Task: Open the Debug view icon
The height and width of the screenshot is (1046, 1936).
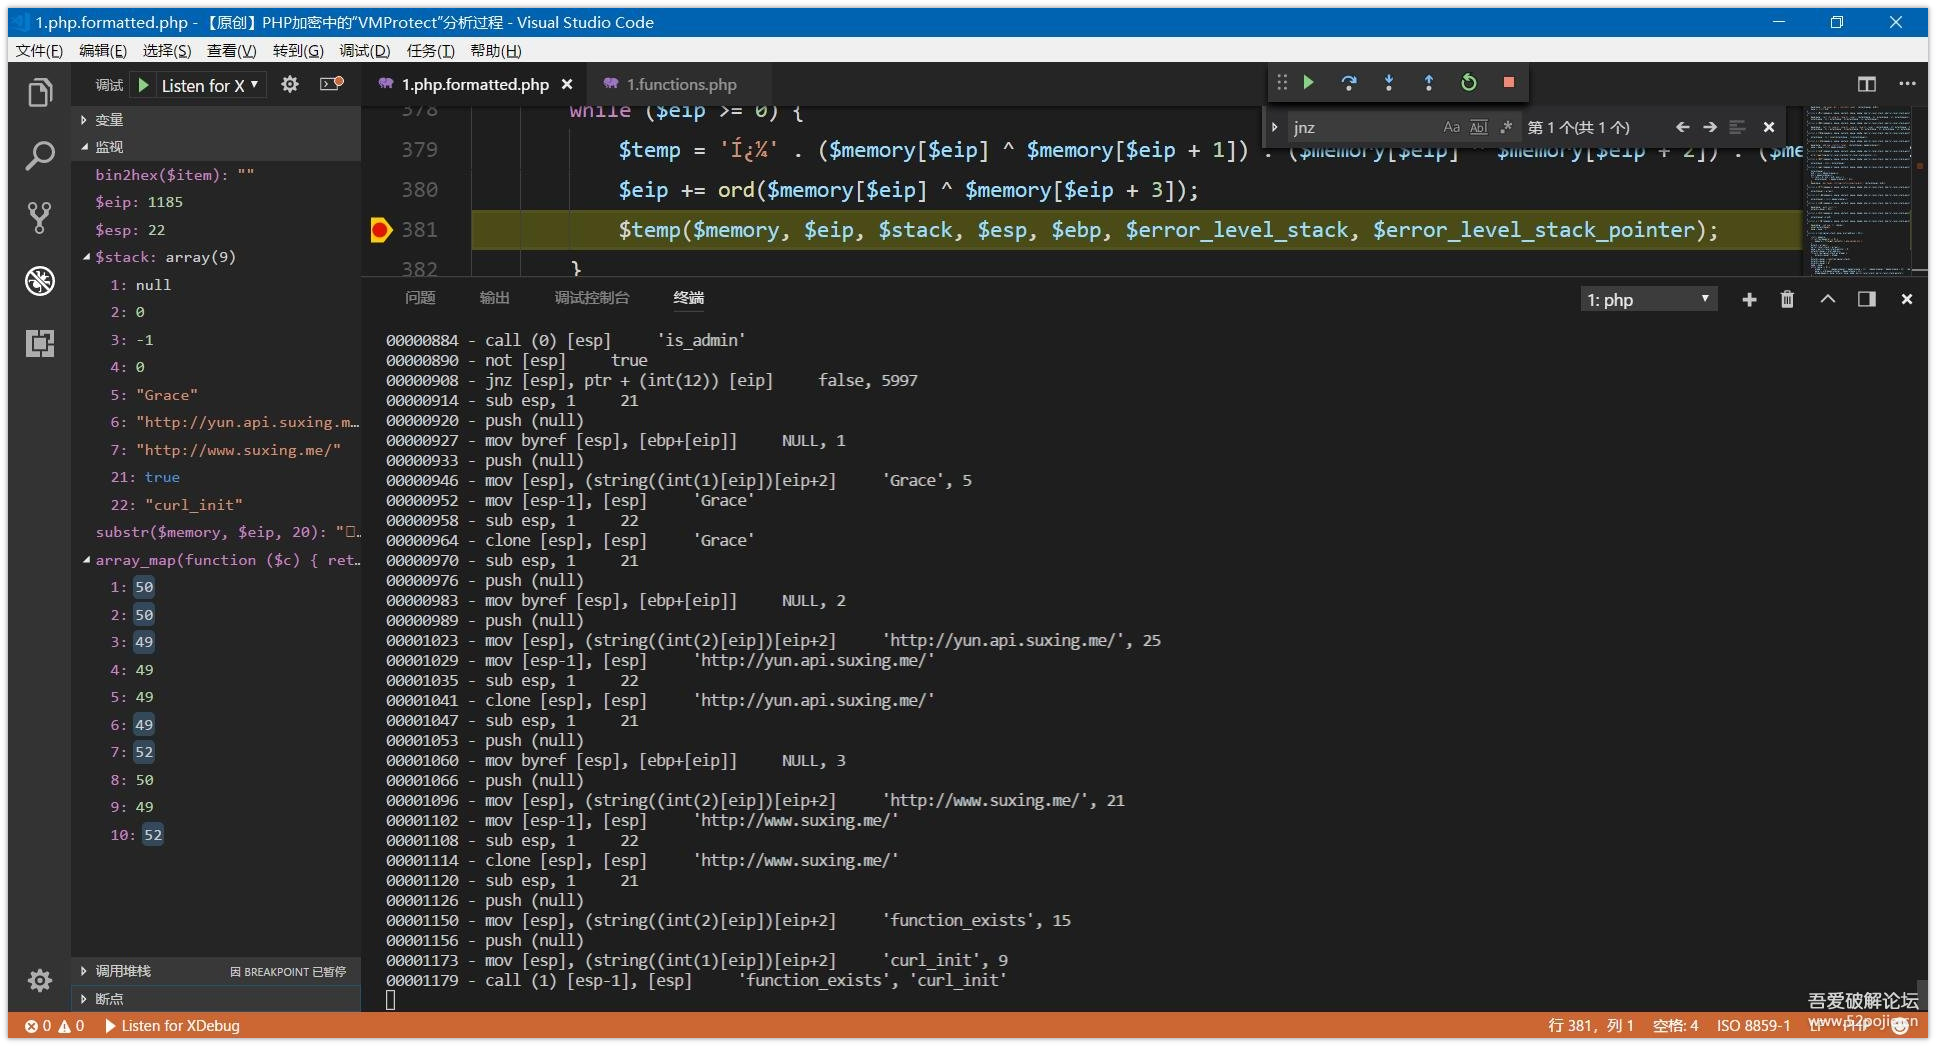Action: 40,281
